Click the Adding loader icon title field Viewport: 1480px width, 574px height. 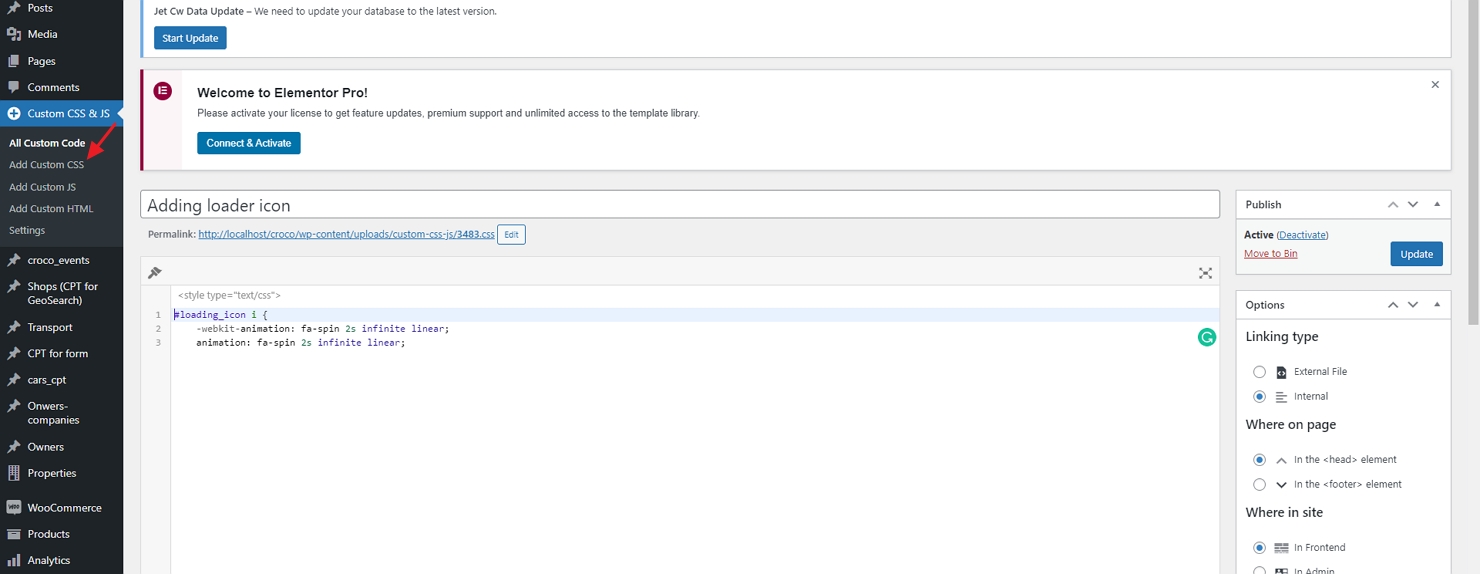coord(680,205)
